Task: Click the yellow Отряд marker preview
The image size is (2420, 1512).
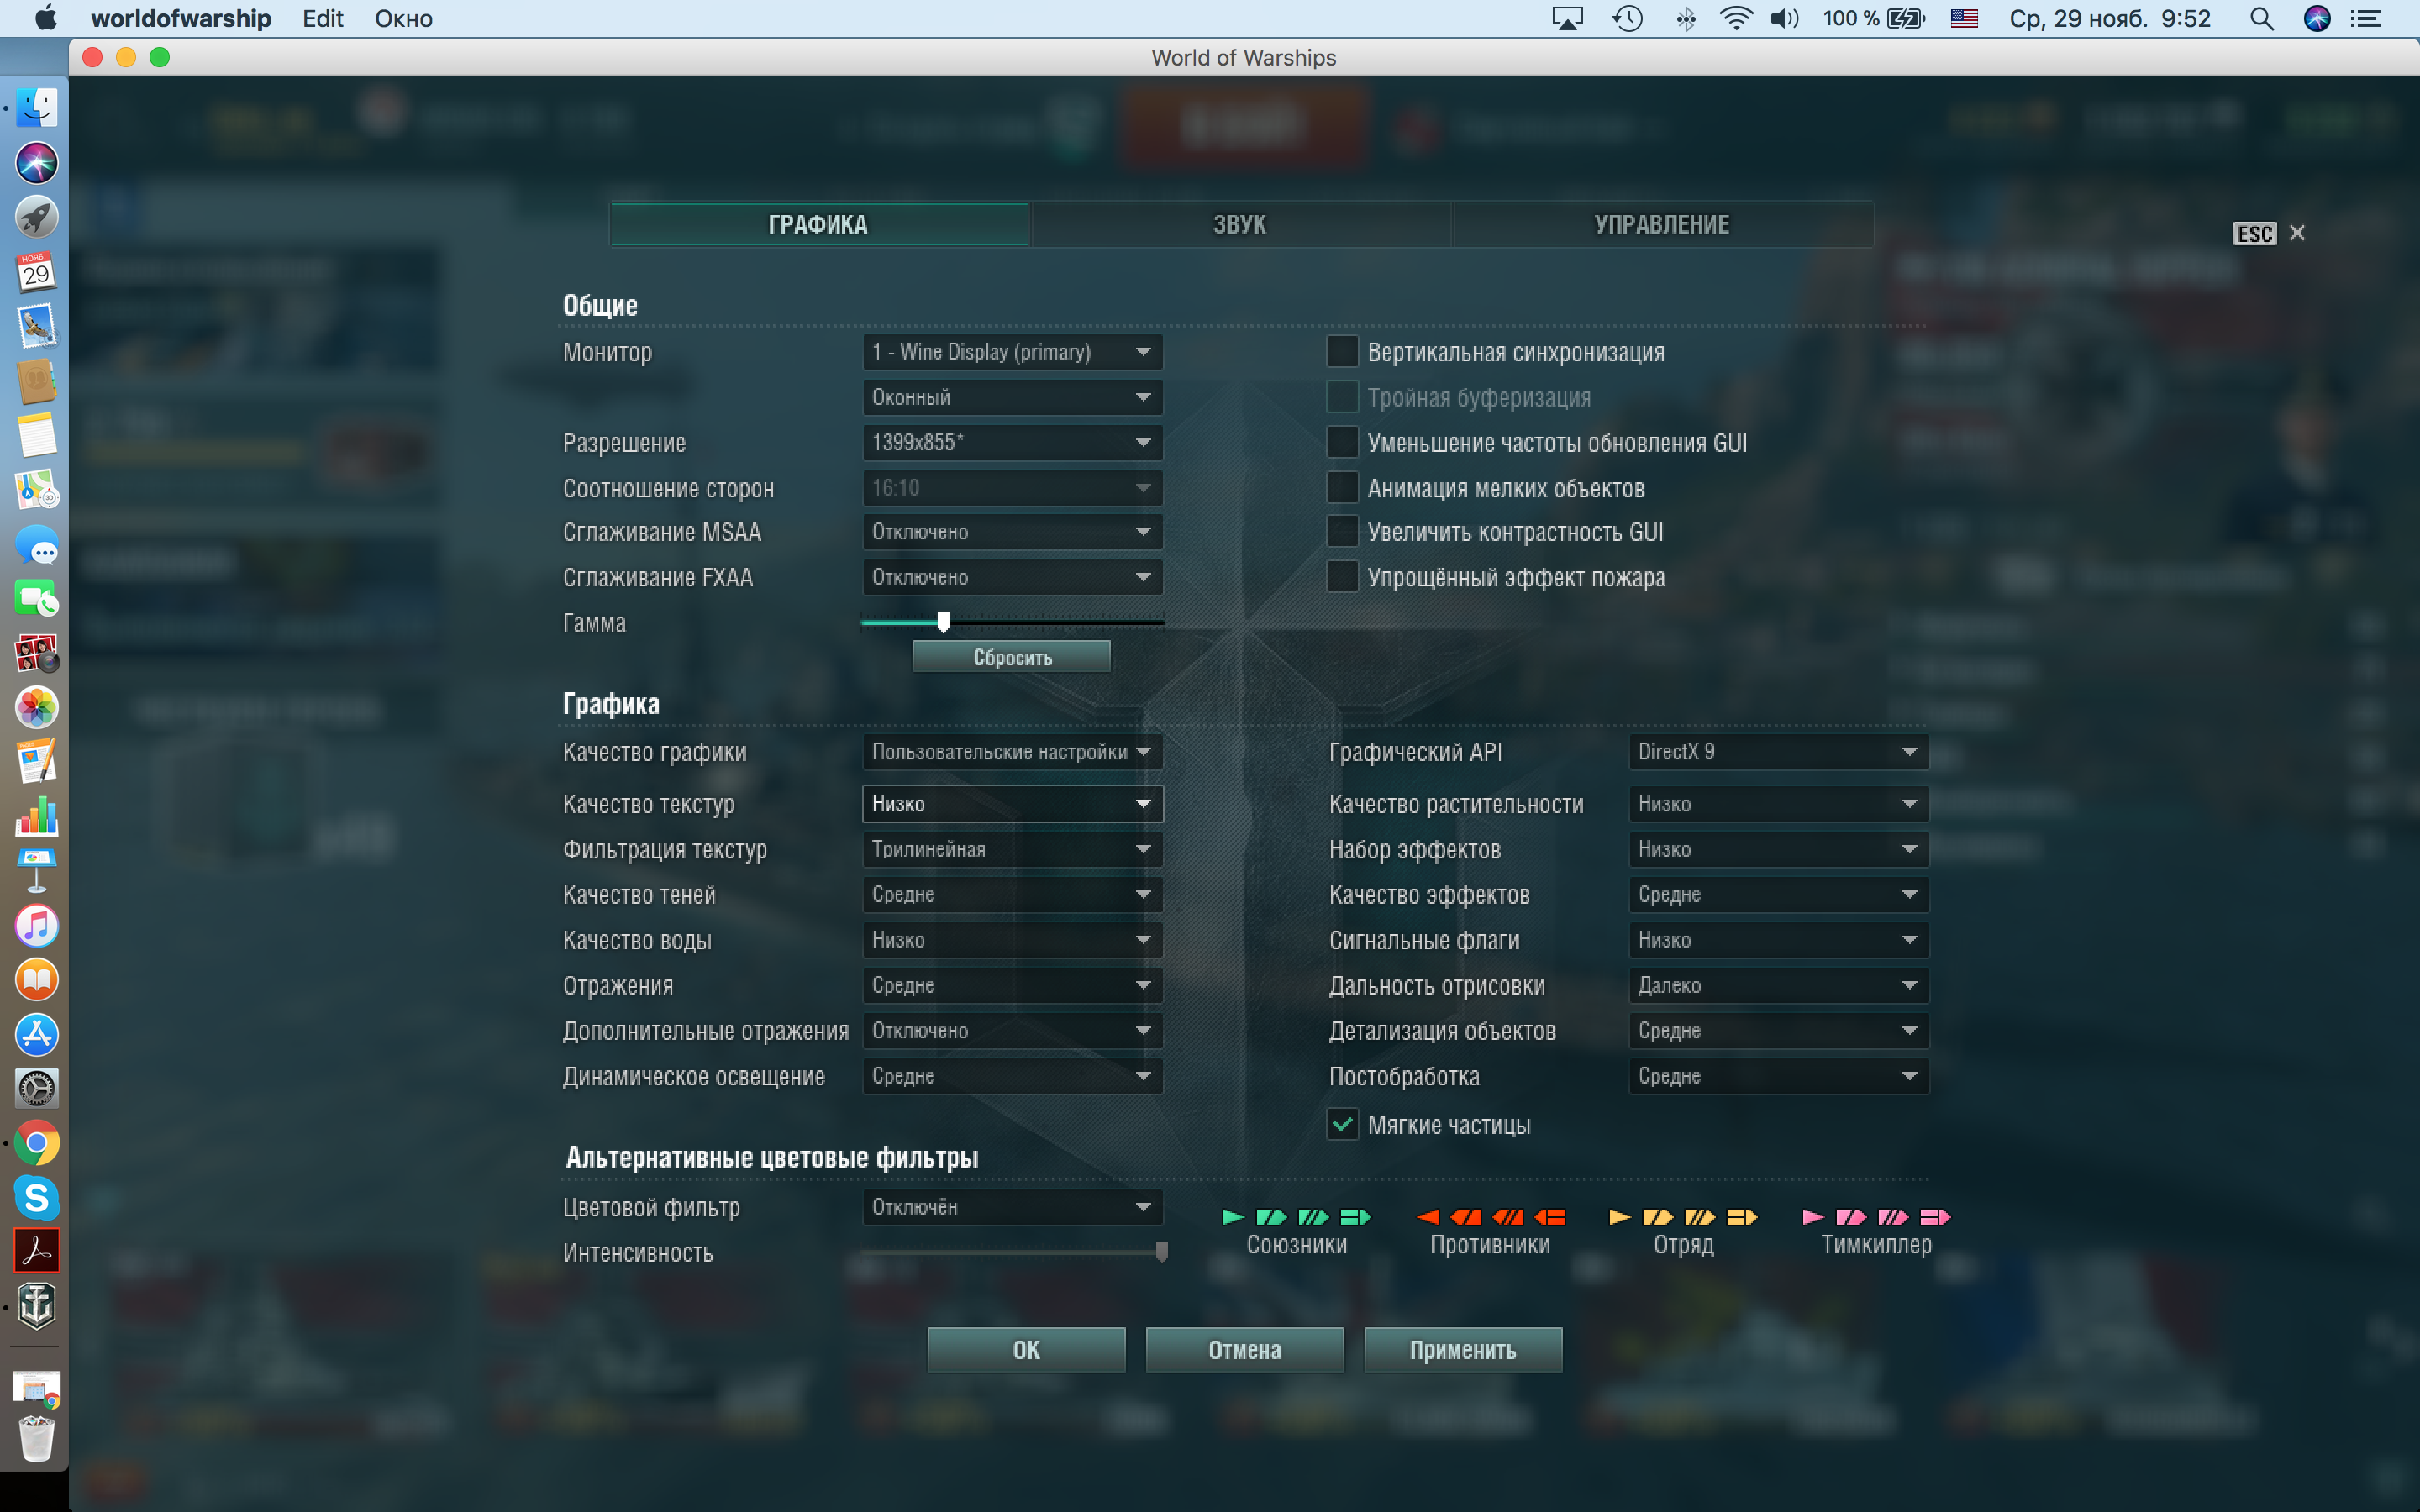Action: point(1683,1217)
